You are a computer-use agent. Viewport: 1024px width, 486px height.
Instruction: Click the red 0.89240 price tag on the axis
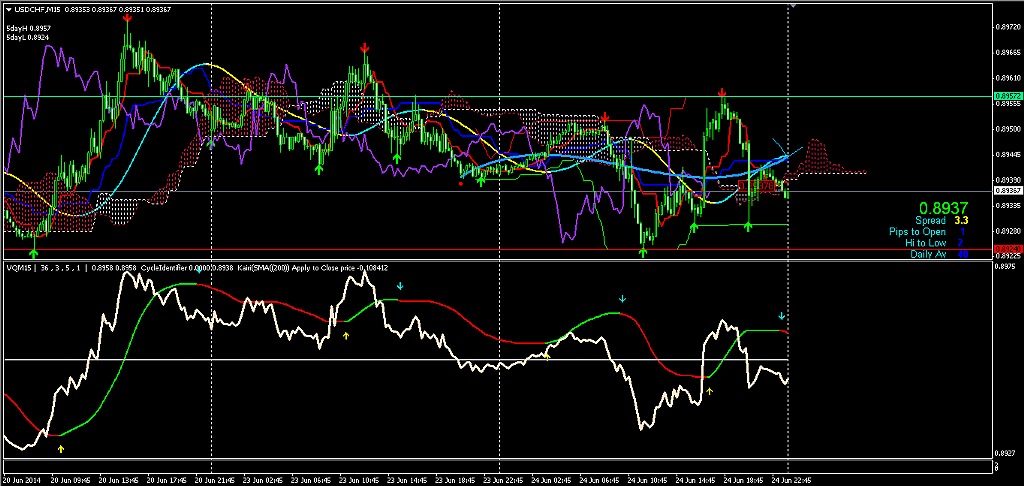tap(1007, 250)
